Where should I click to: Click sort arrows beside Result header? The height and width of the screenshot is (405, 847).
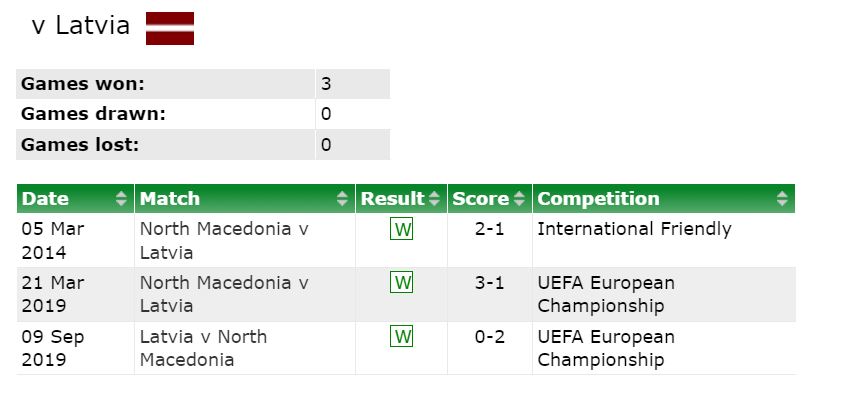coord(434,199)
